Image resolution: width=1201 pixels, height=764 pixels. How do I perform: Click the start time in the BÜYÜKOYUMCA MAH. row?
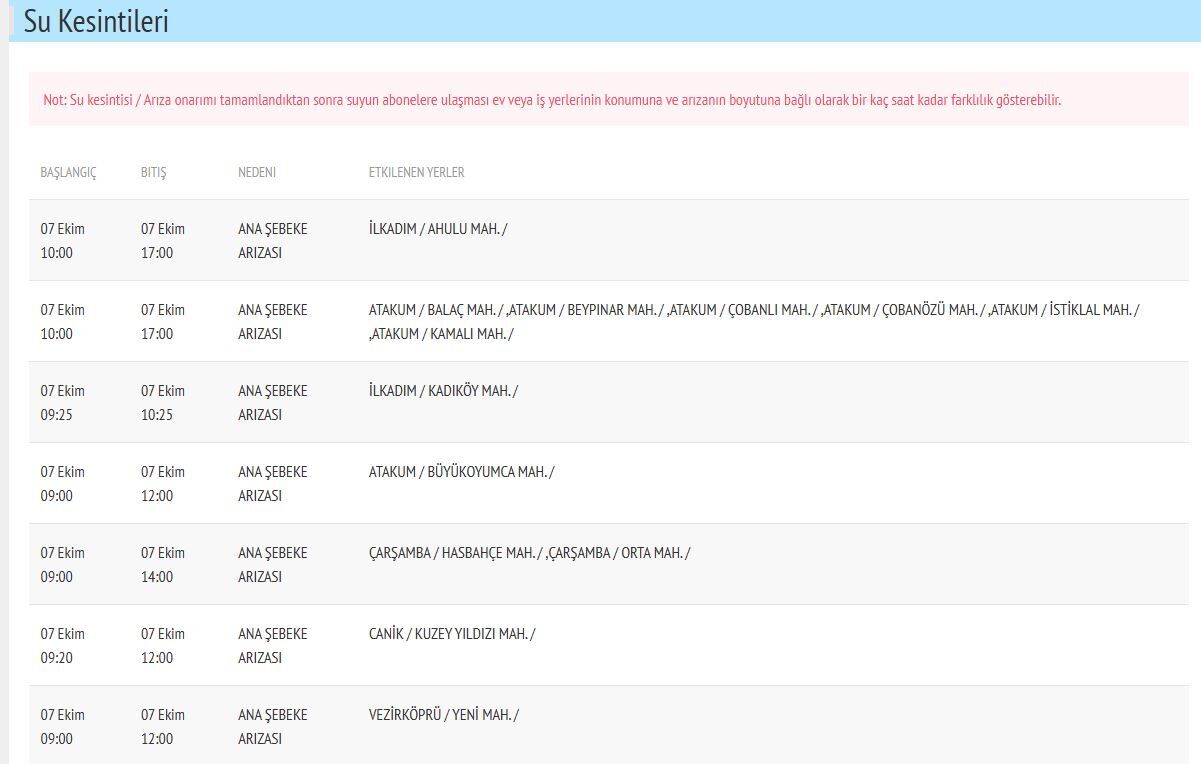(x=62, y=484)
